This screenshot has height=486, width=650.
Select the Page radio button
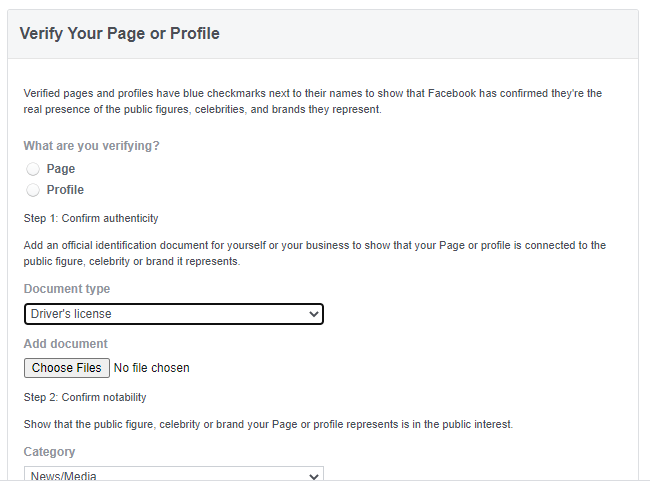pos(33,169)
